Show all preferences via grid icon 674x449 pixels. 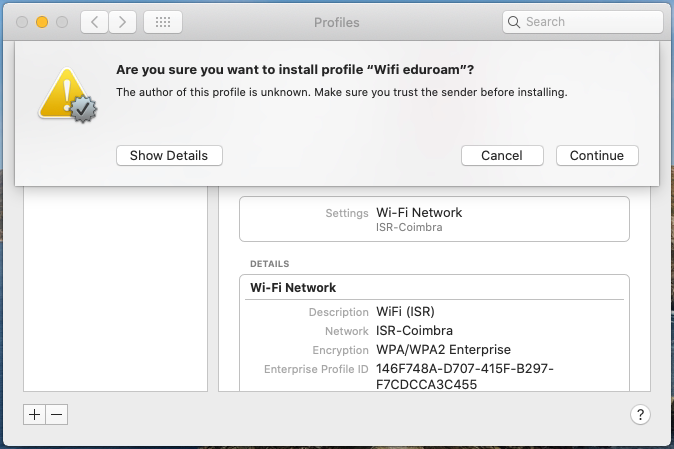click(x=163, y=22)
